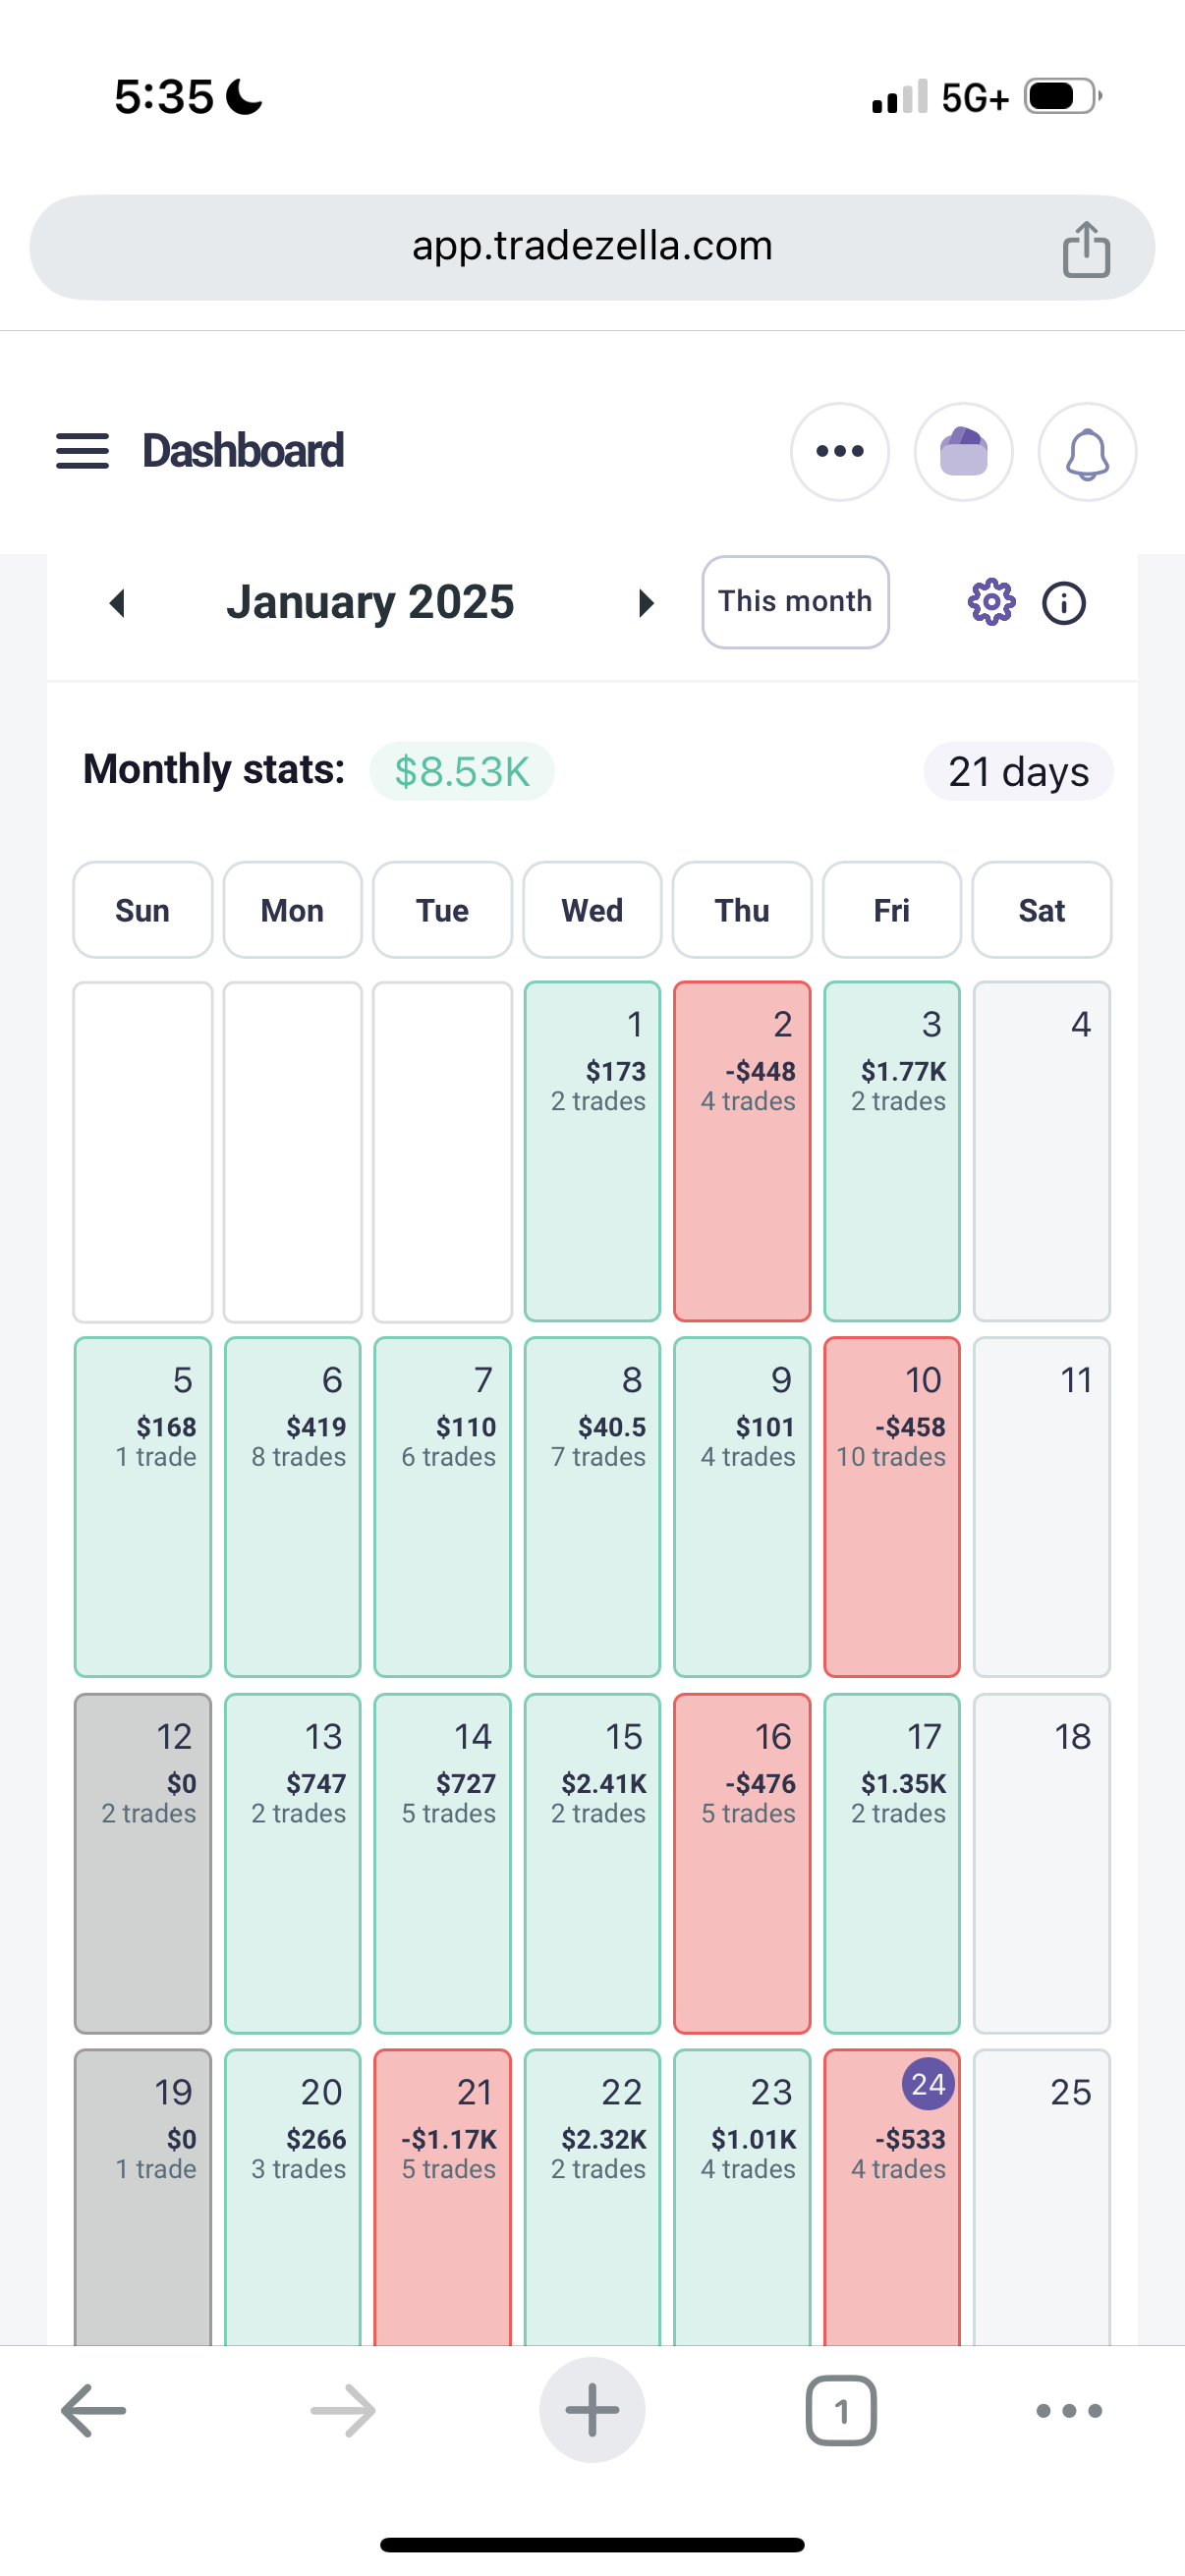This screenshot has width=1185, height=2576.
Task: Open calendar settings via the gear icon
Action: point(989,602)
